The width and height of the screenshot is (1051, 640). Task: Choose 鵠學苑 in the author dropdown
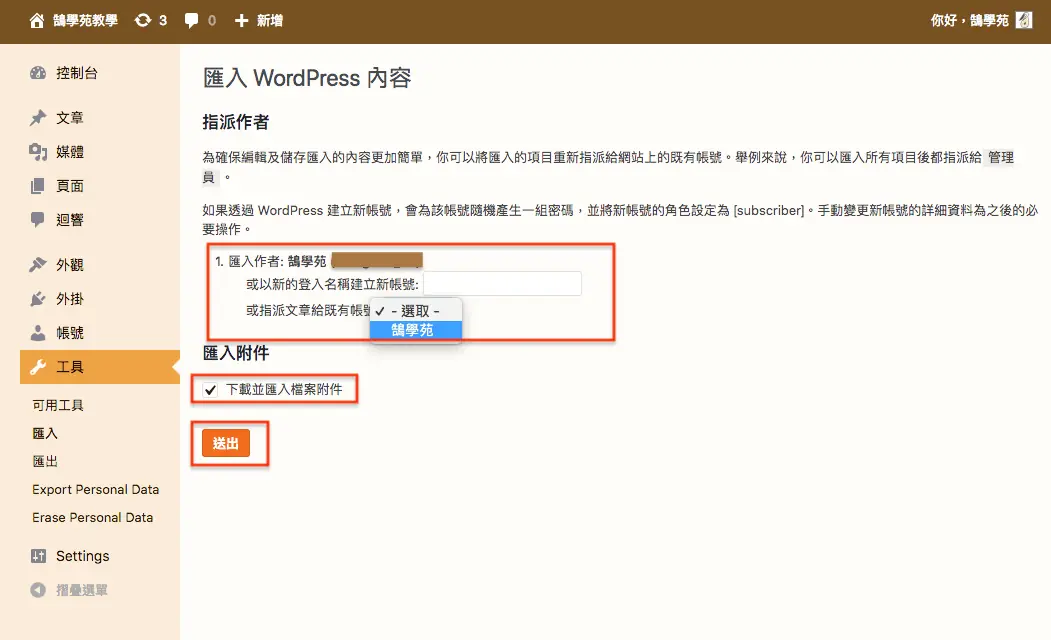click(x=416, y=330)
